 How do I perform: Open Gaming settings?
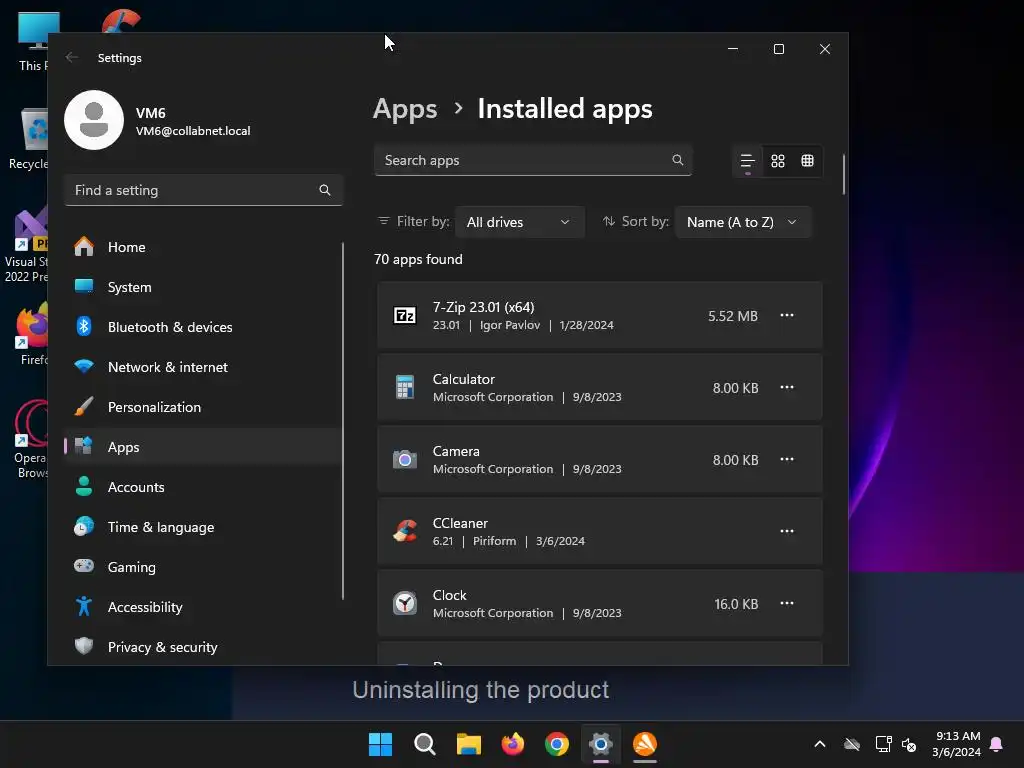[202, 567]
